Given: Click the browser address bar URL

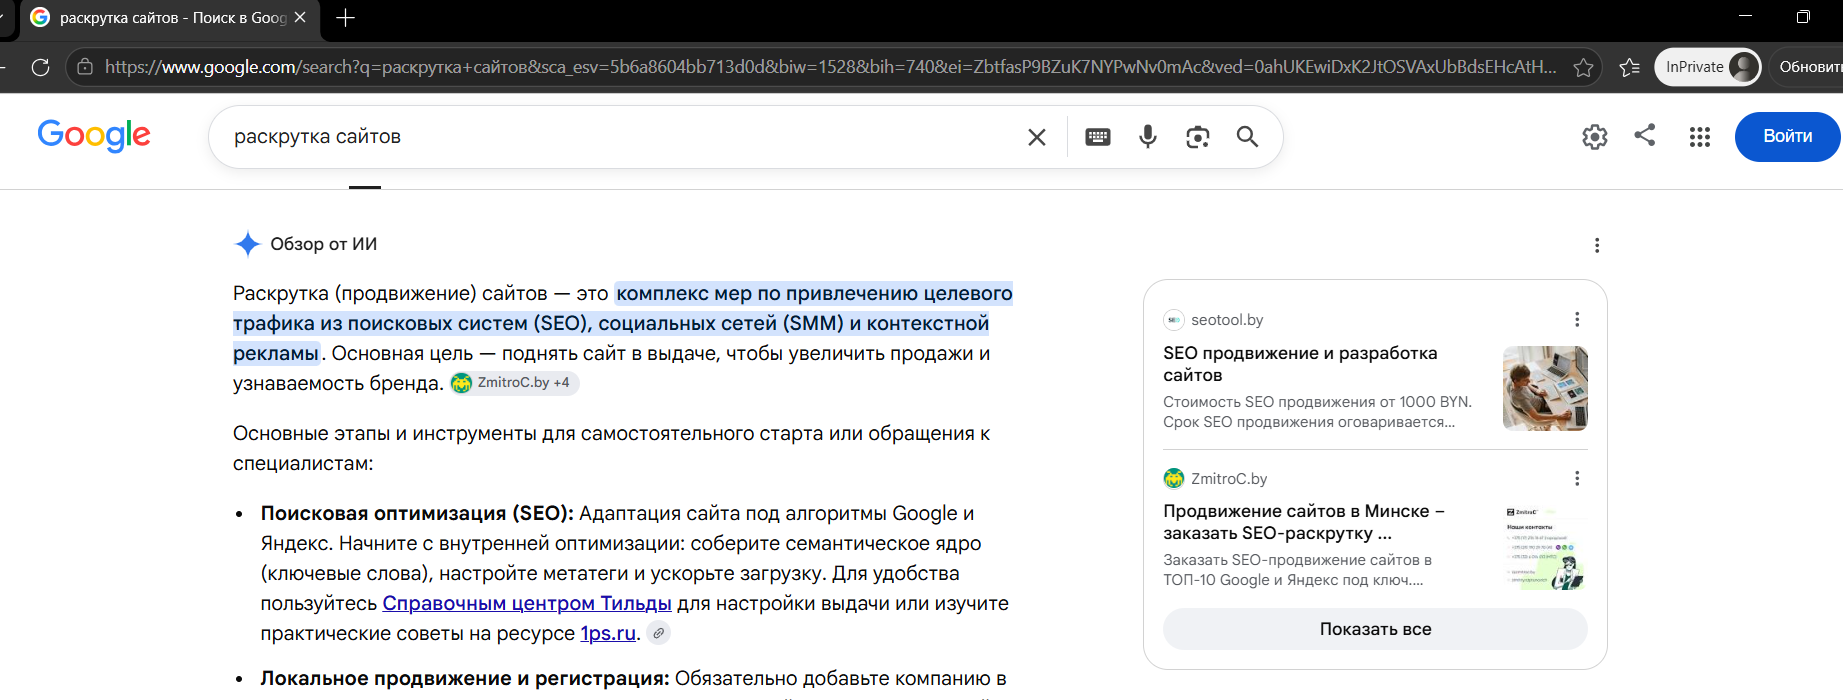Looking at the screenshot, I should [830, 67].
